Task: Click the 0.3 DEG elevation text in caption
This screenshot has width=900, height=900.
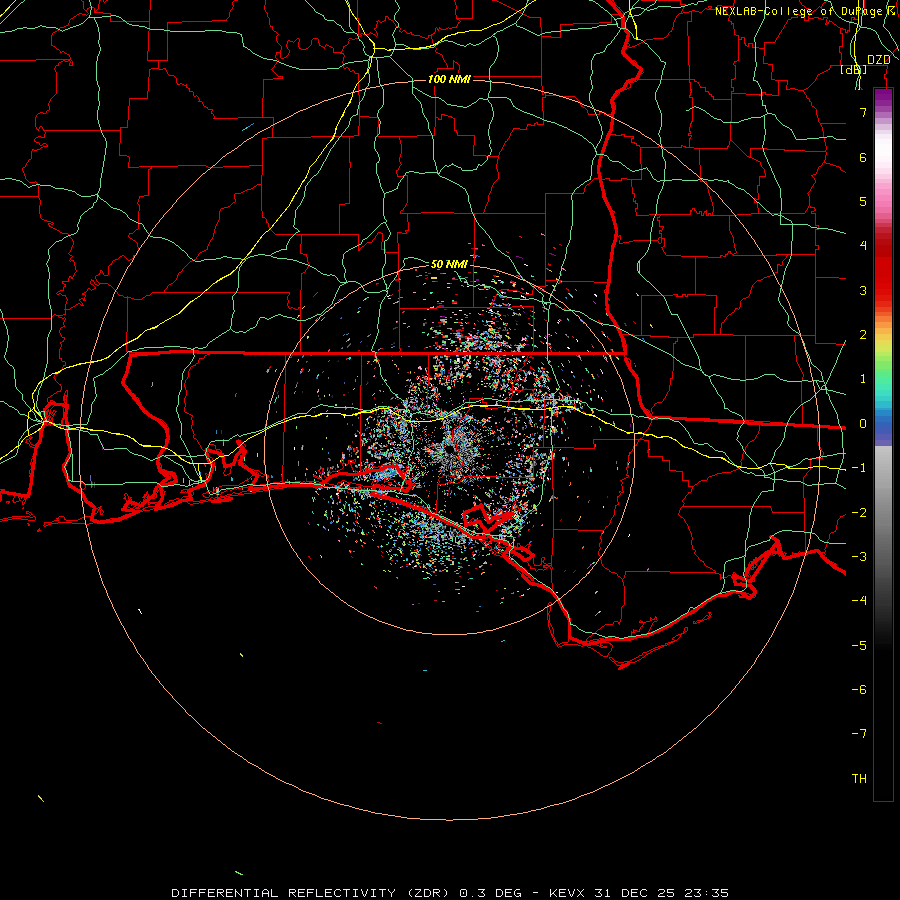Action: 490,893
